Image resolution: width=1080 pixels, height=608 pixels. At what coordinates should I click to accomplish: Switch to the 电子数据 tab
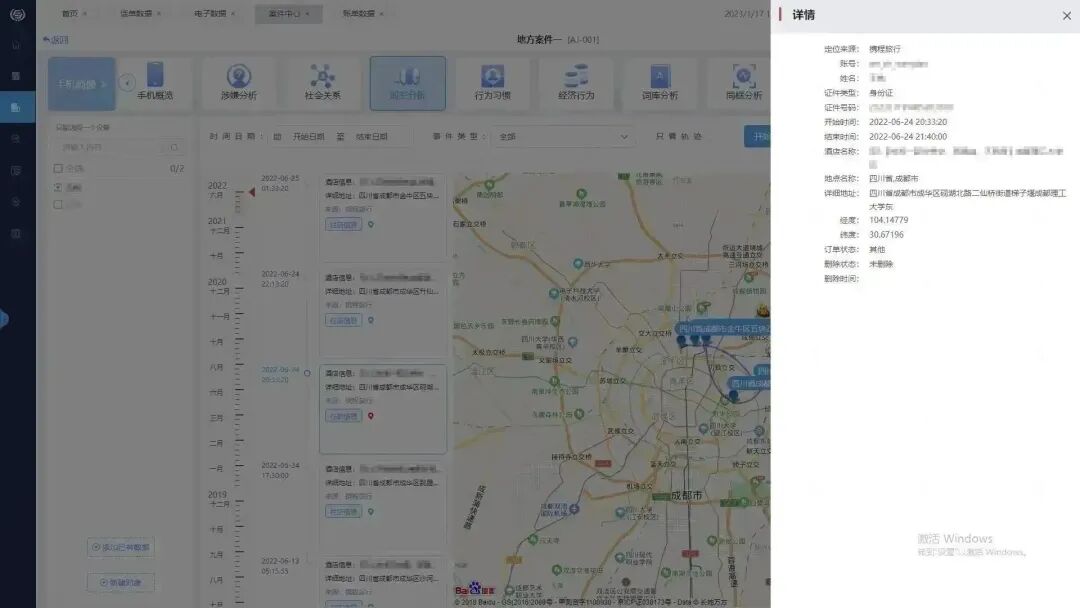(x=216, y=14)
